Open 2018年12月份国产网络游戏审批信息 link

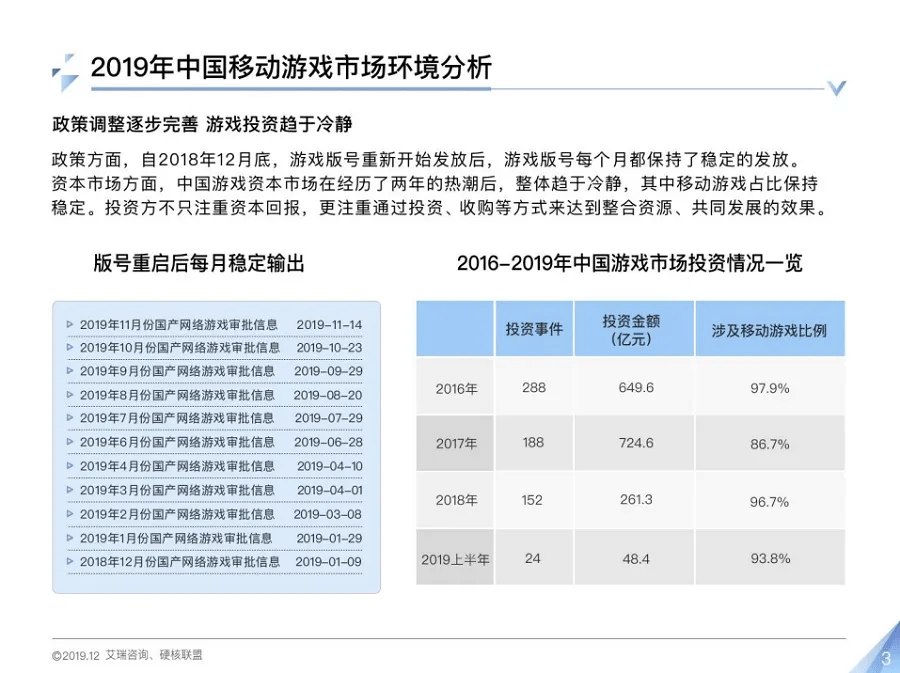[180, 562]
